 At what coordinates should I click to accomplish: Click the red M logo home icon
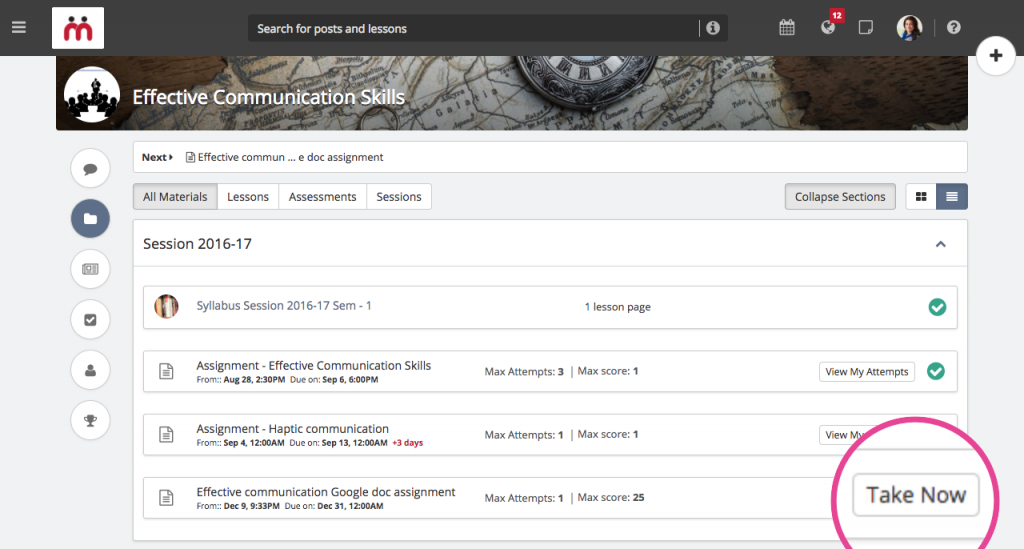click(78, 28)
